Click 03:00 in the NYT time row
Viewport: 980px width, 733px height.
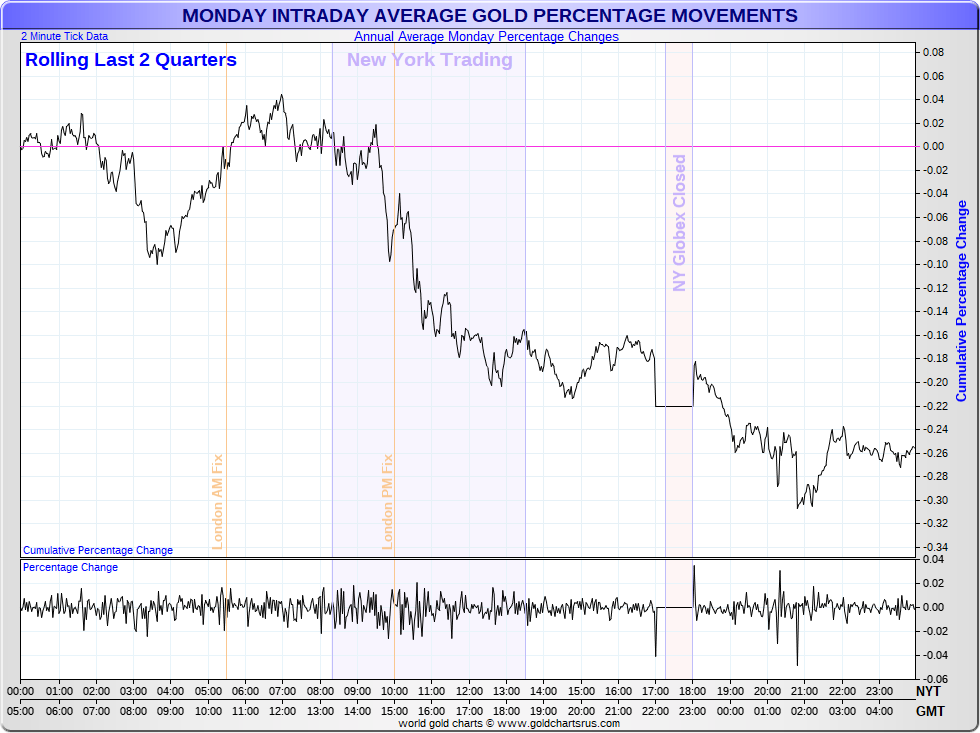(133, 691)
